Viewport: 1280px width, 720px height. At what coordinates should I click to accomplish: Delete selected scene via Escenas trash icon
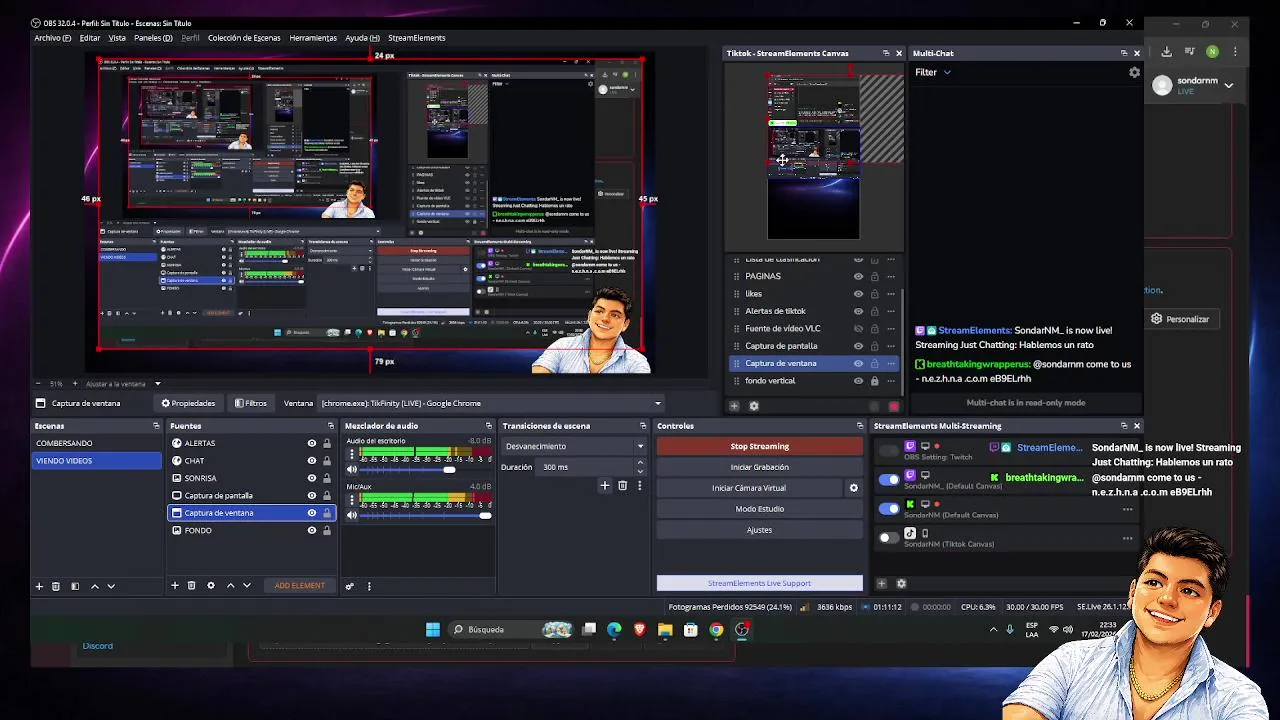point(56,586)
